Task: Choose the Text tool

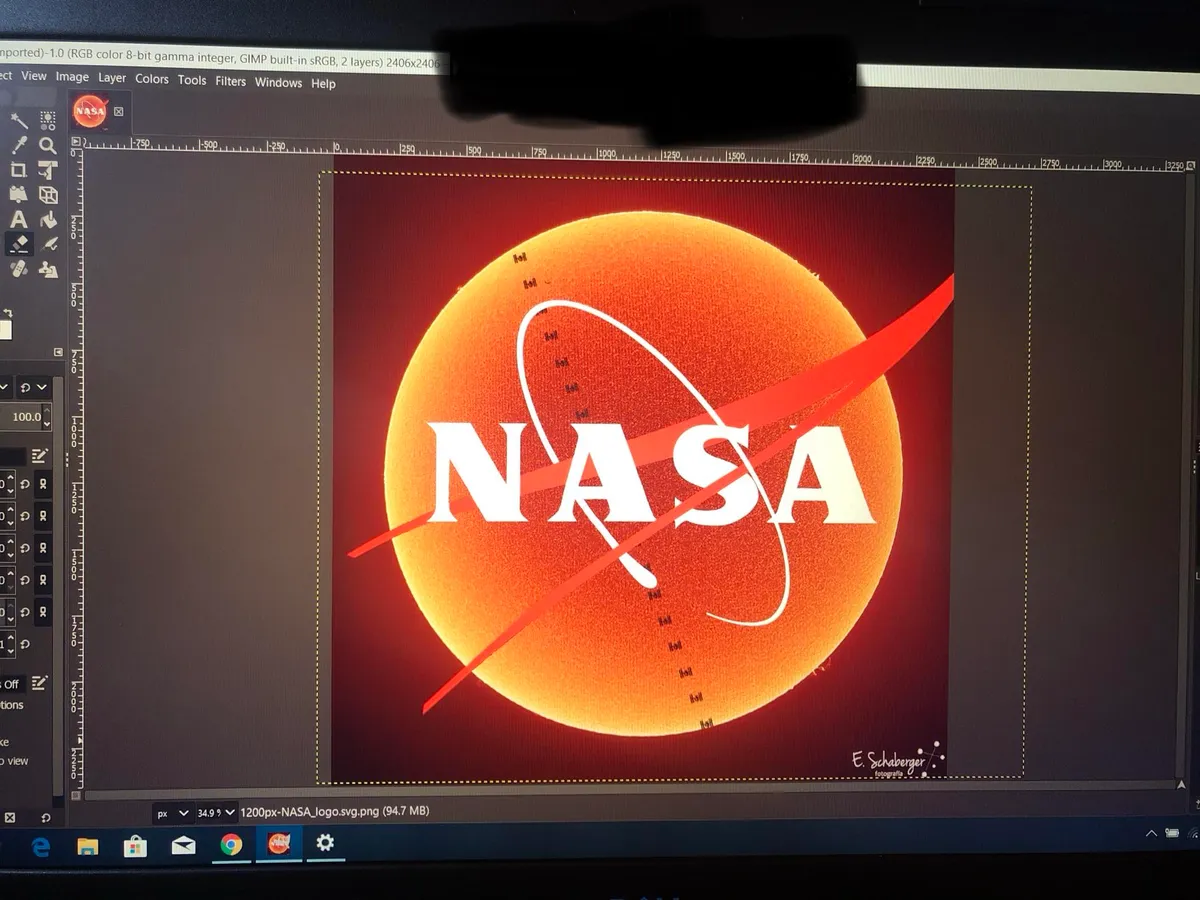Action: [21, 219]
